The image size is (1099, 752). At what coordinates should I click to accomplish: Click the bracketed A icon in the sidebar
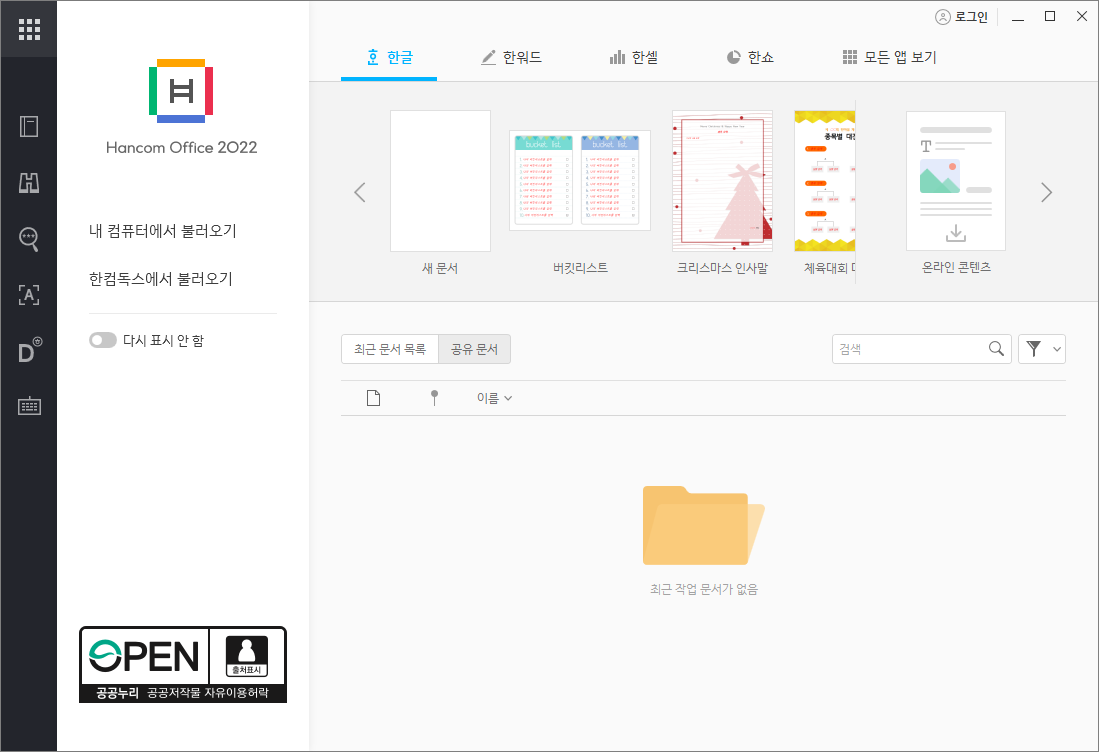click(x=29, y=295)
